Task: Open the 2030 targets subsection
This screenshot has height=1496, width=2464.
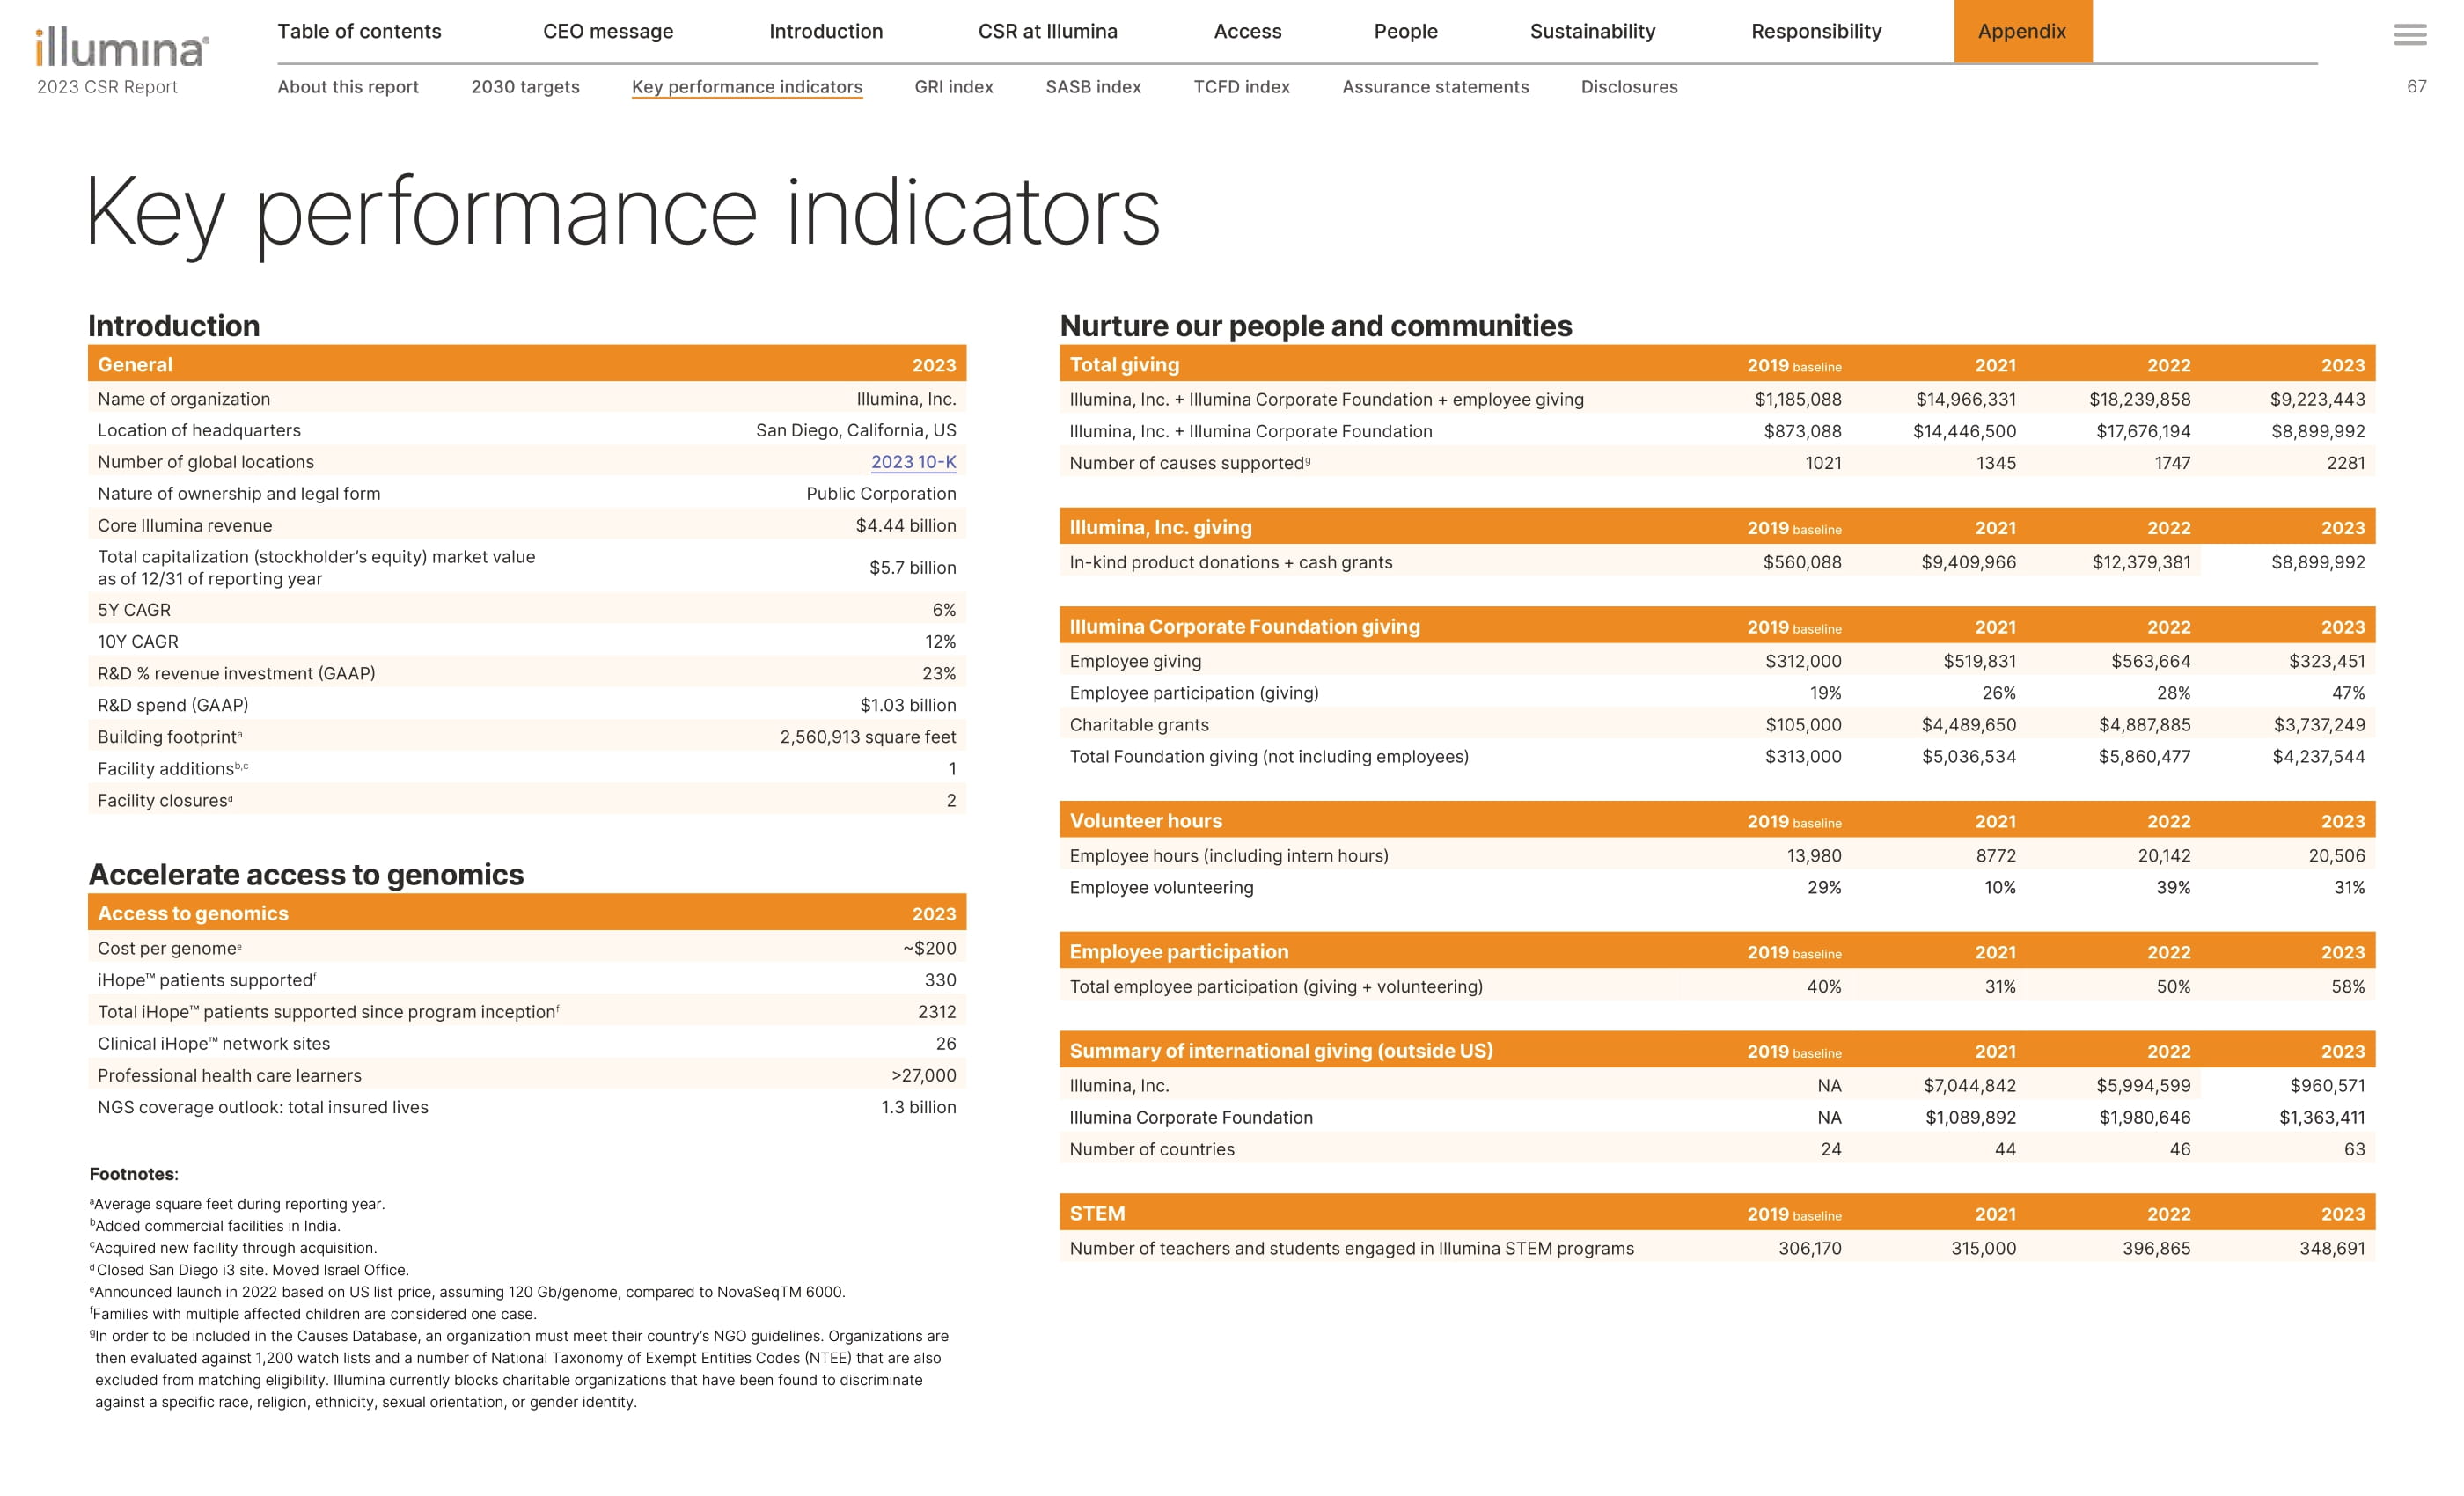Action: pos(525,87)
